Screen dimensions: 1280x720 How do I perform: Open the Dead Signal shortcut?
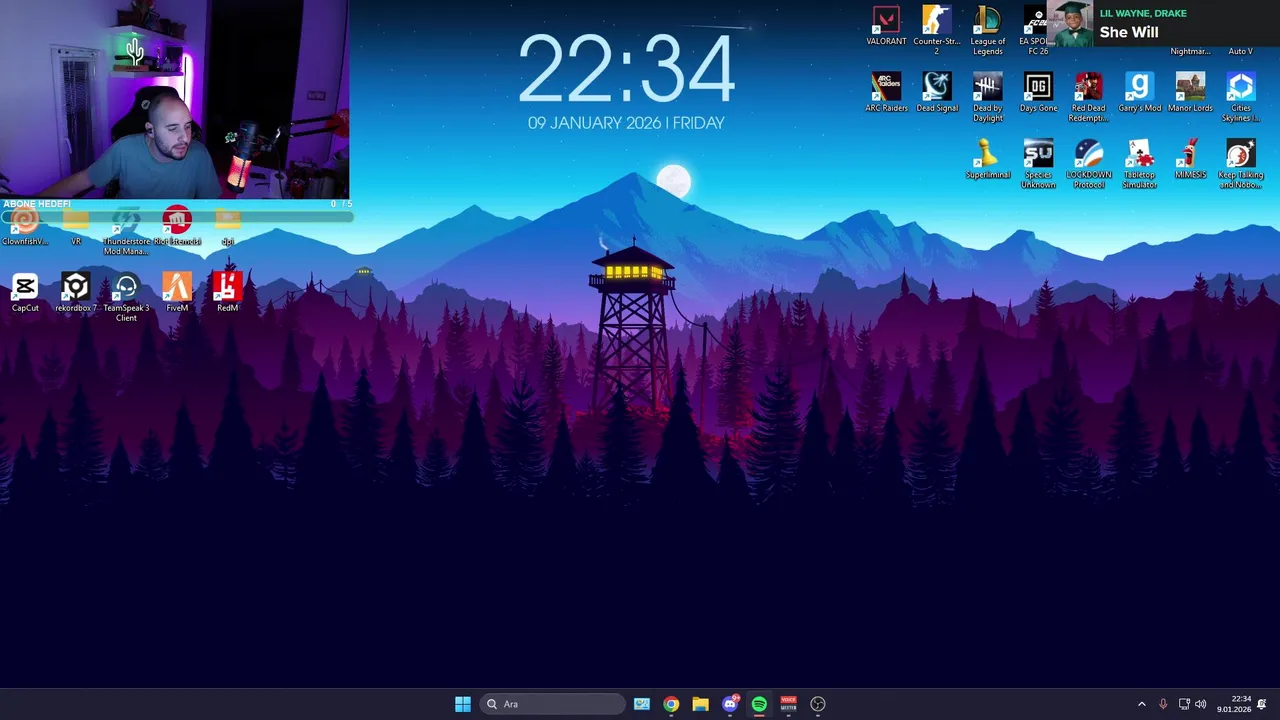(x=937, y=93)
